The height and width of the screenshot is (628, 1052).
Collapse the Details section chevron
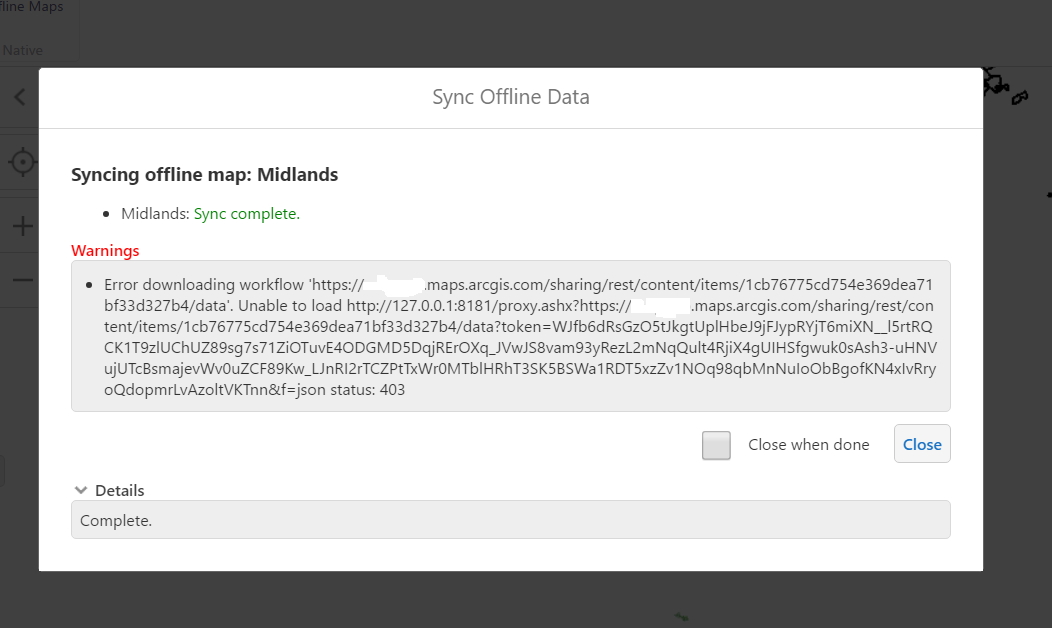click(x=81, y=490)
